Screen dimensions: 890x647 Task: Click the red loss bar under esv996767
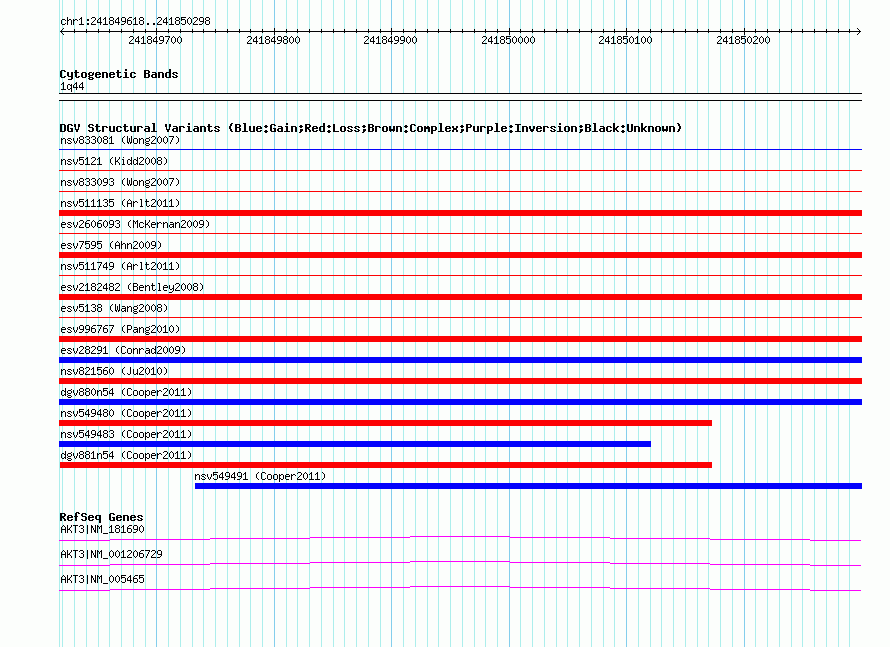coord(460,339)
